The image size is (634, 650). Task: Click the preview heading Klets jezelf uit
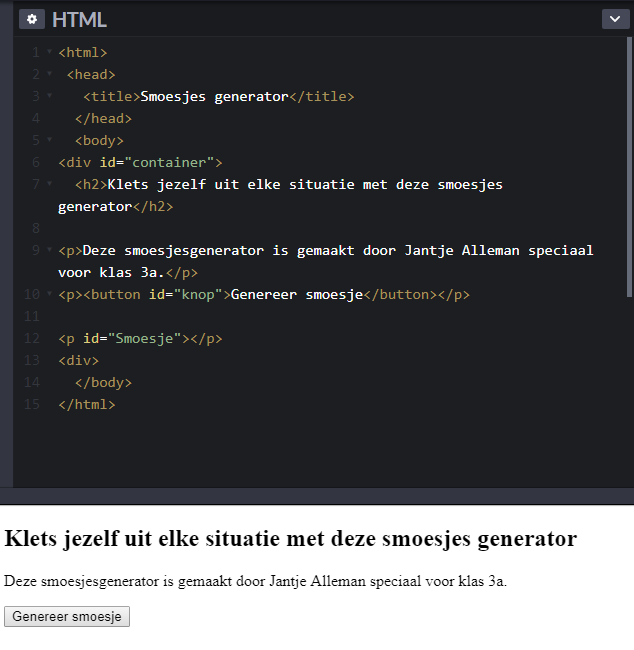tap(290, 539)
